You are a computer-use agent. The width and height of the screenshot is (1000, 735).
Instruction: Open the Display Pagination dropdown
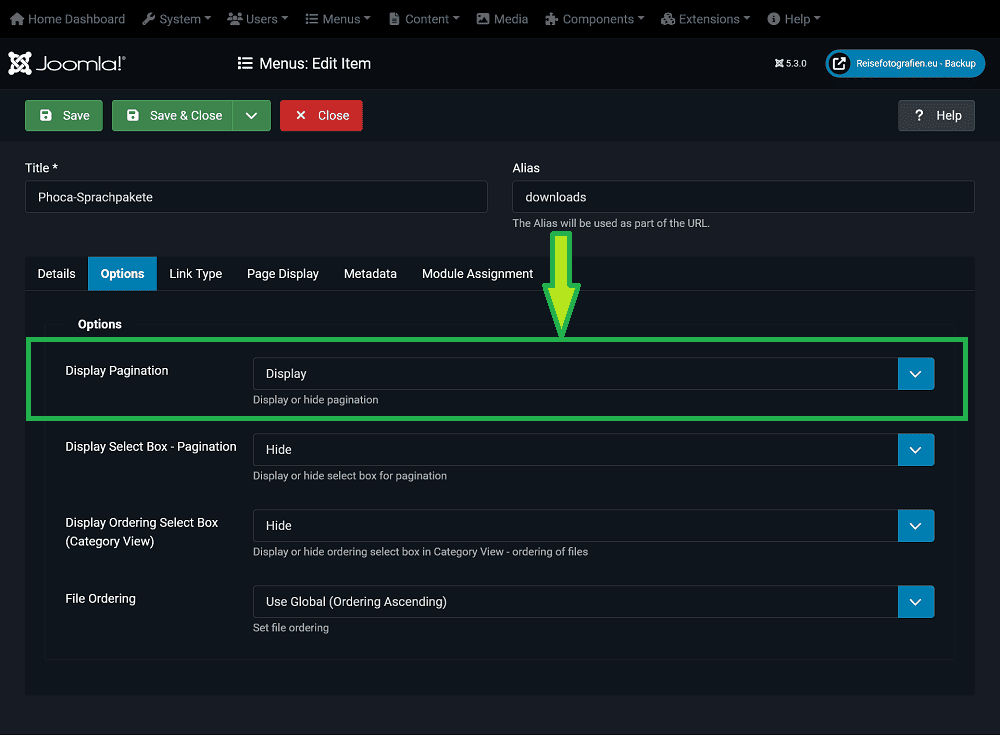point(594,373)
